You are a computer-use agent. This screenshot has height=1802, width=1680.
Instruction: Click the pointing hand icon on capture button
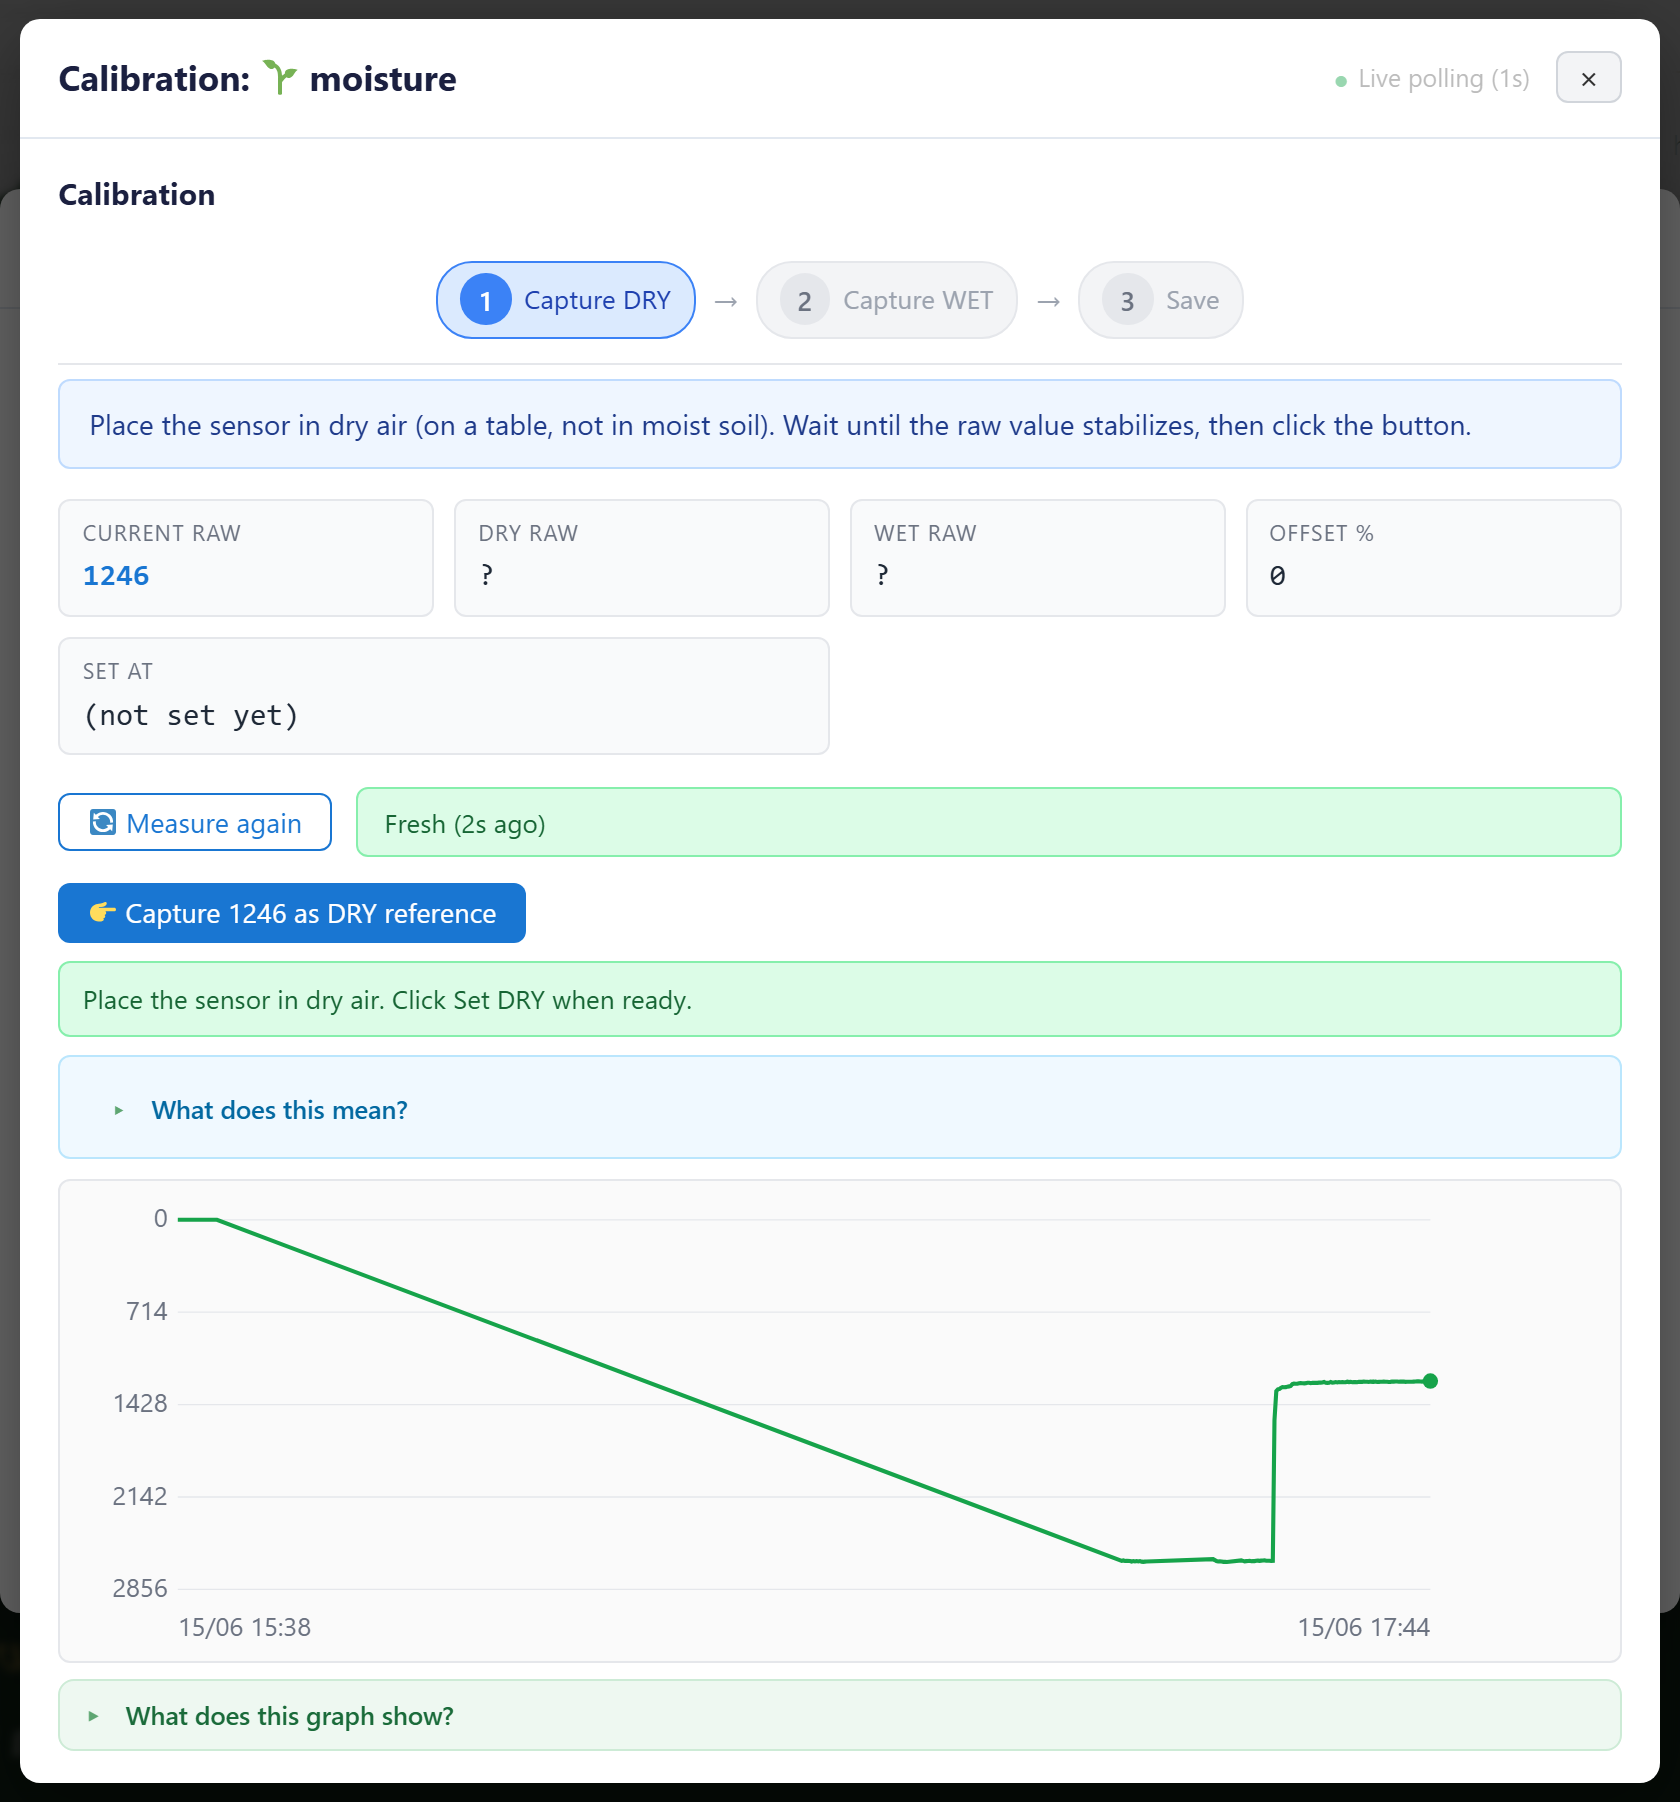tap(102, 912)
